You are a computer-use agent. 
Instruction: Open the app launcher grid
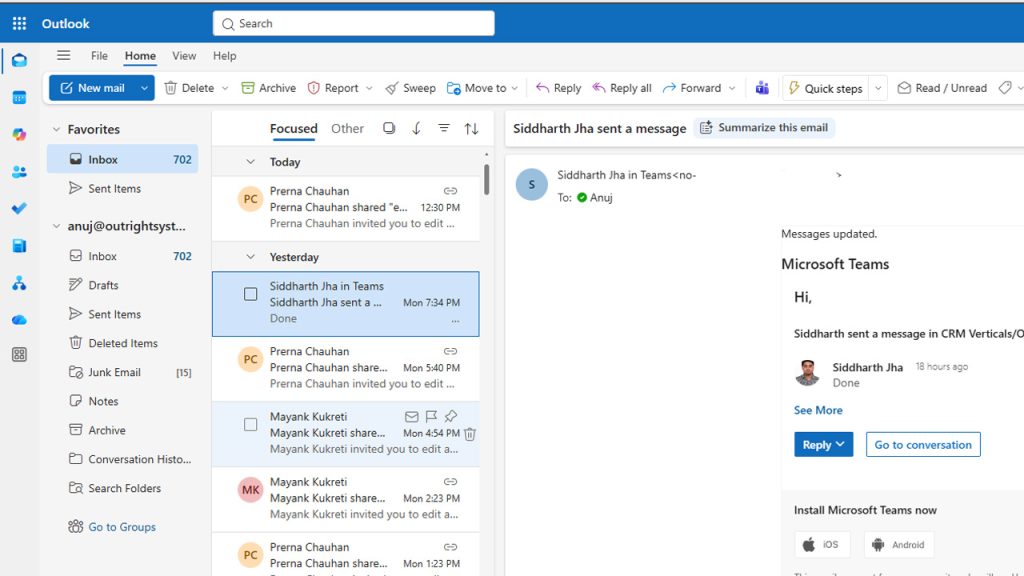20,24
